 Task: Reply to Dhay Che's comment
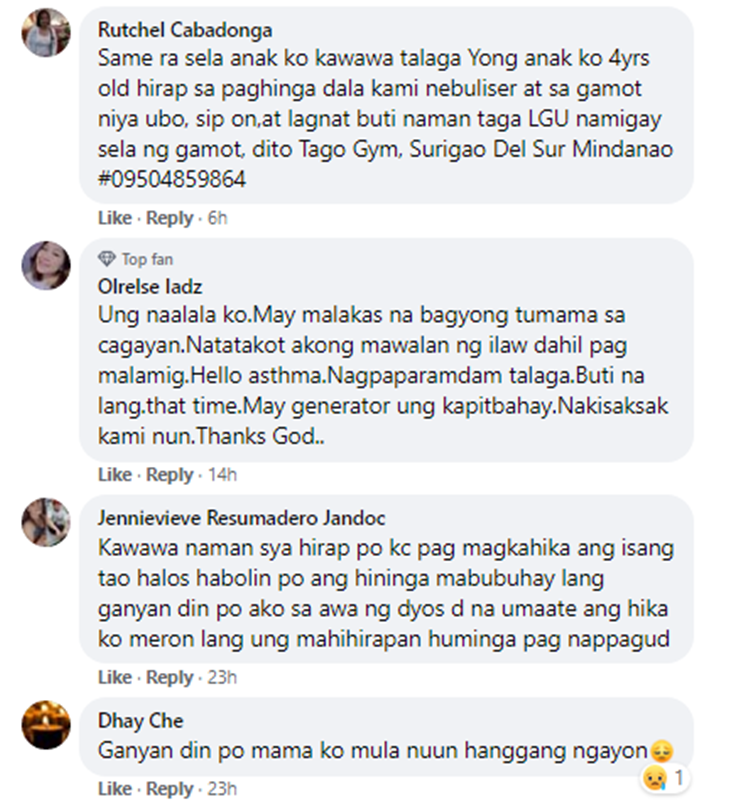170,789
